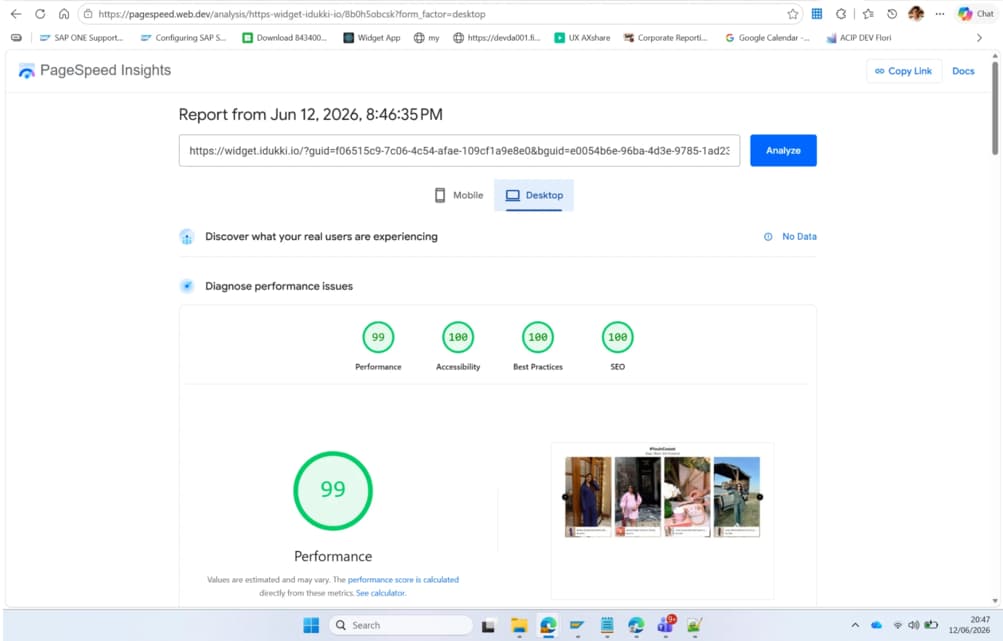Select the Desktop tab
1003x641 pixels.
tap(534, 195)
